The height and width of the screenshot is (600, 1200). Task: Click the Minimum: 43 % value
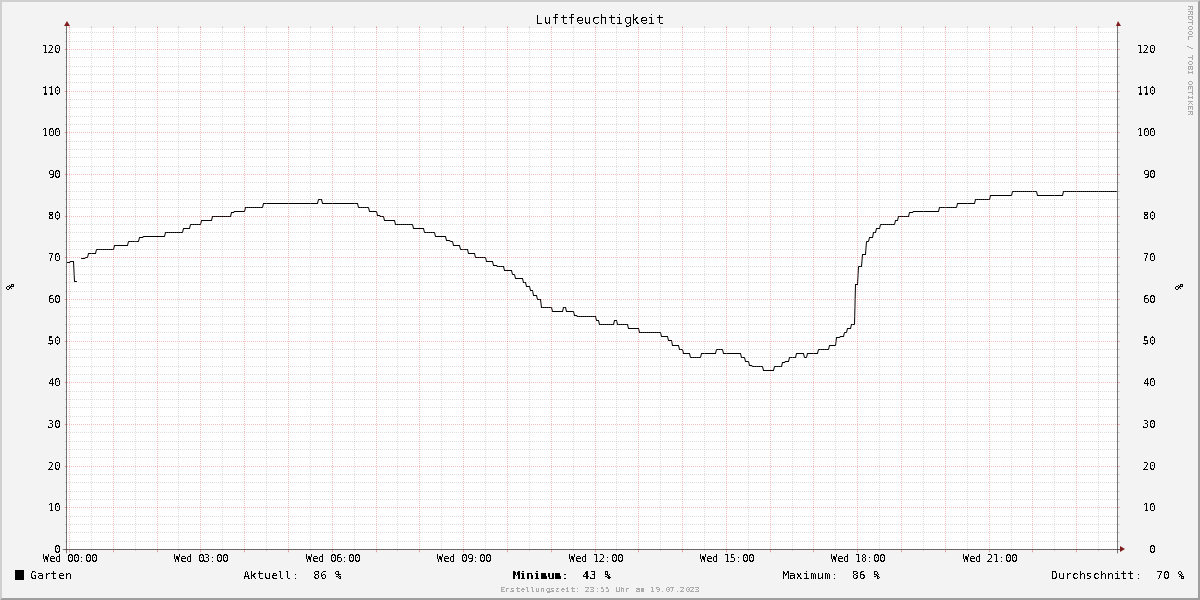coord(561,575)
